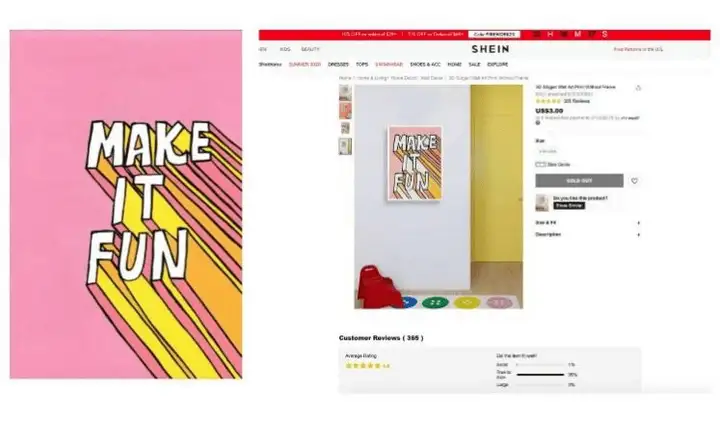Expand the Size & Fit section
This screenshot has width=720, height=443.
588,223
